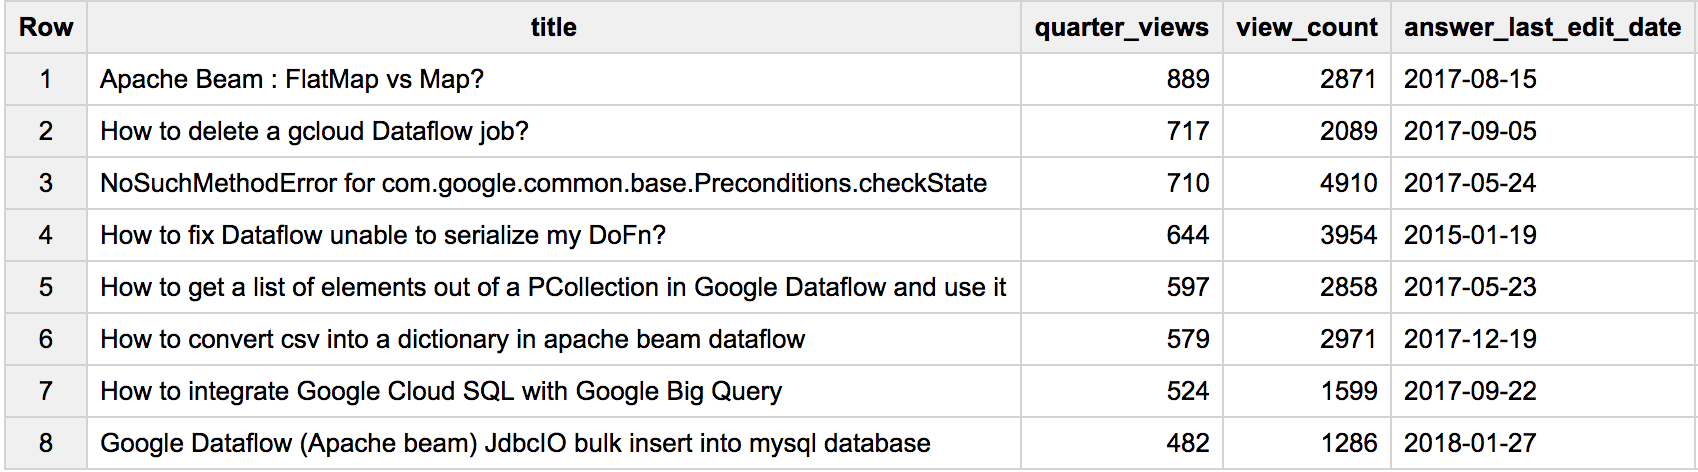Select 'integrate Google Cloud SQL with Big Query' title
The width and height of the screenshot is (1698, 472).
point(440,391)
